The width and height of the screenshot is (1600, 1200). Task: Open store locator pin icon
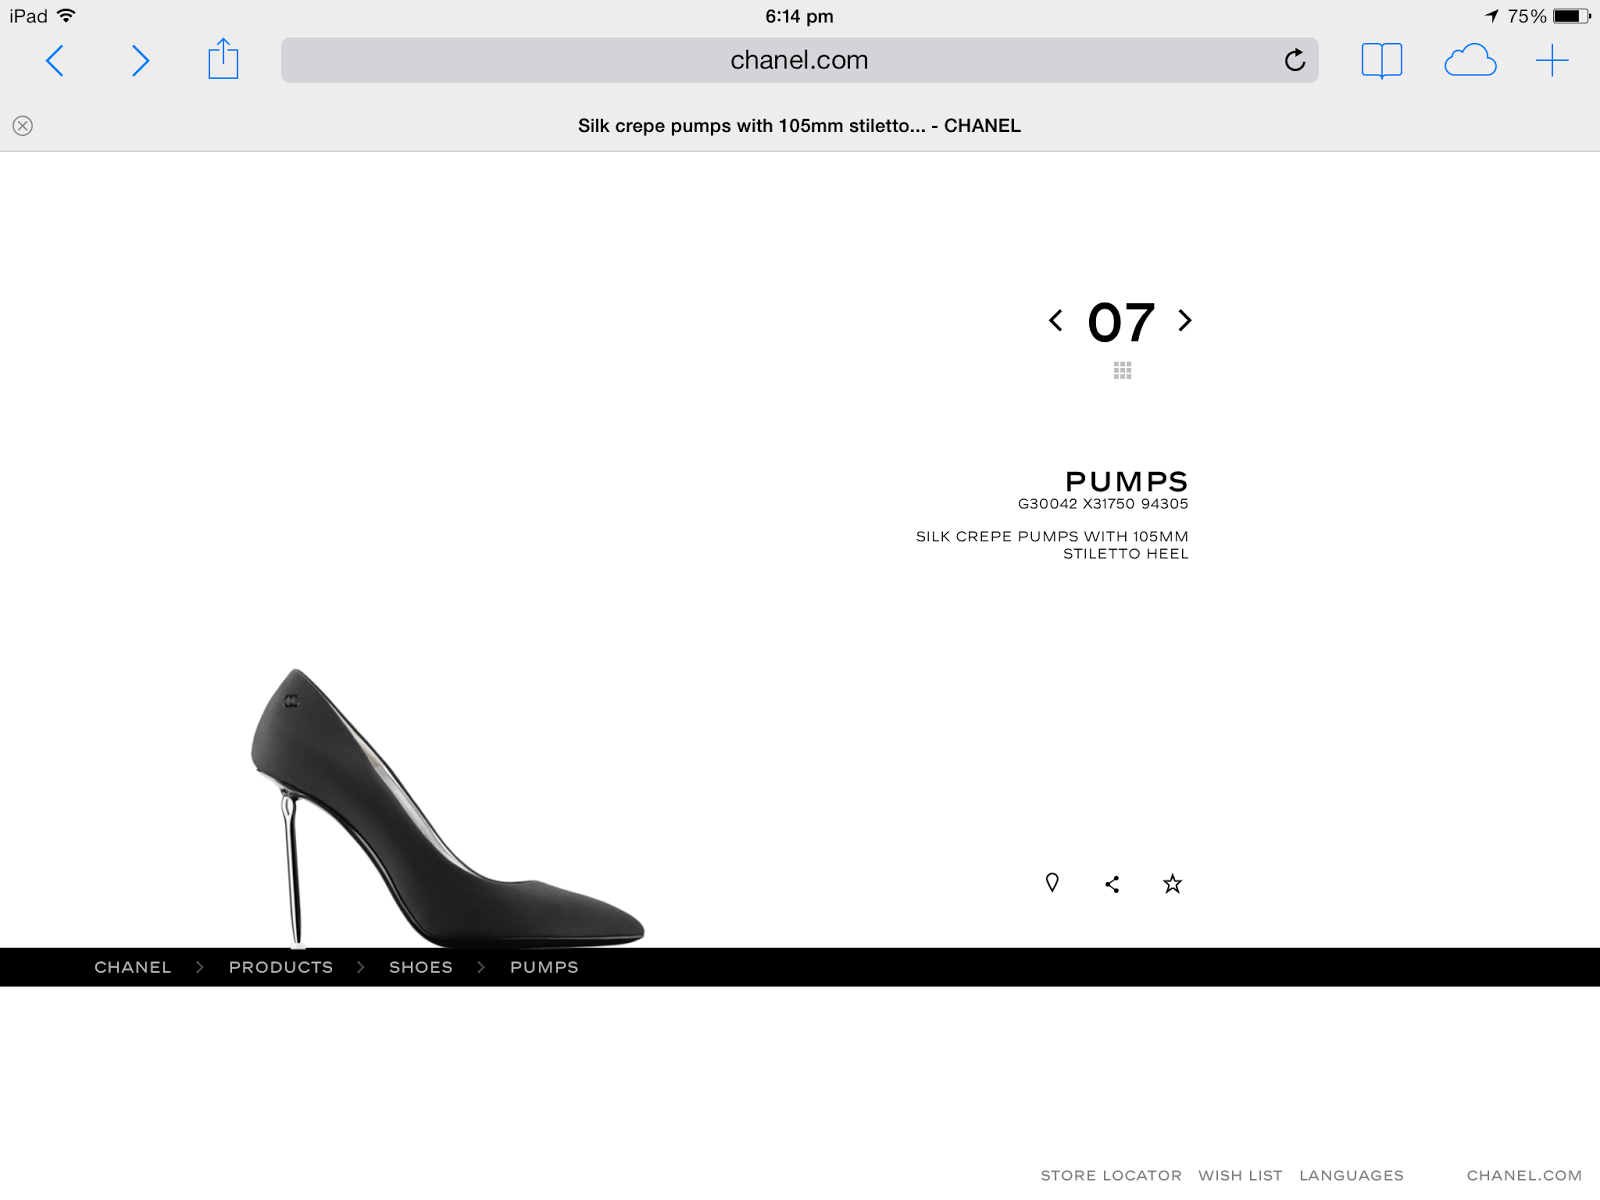point(1052,883)
